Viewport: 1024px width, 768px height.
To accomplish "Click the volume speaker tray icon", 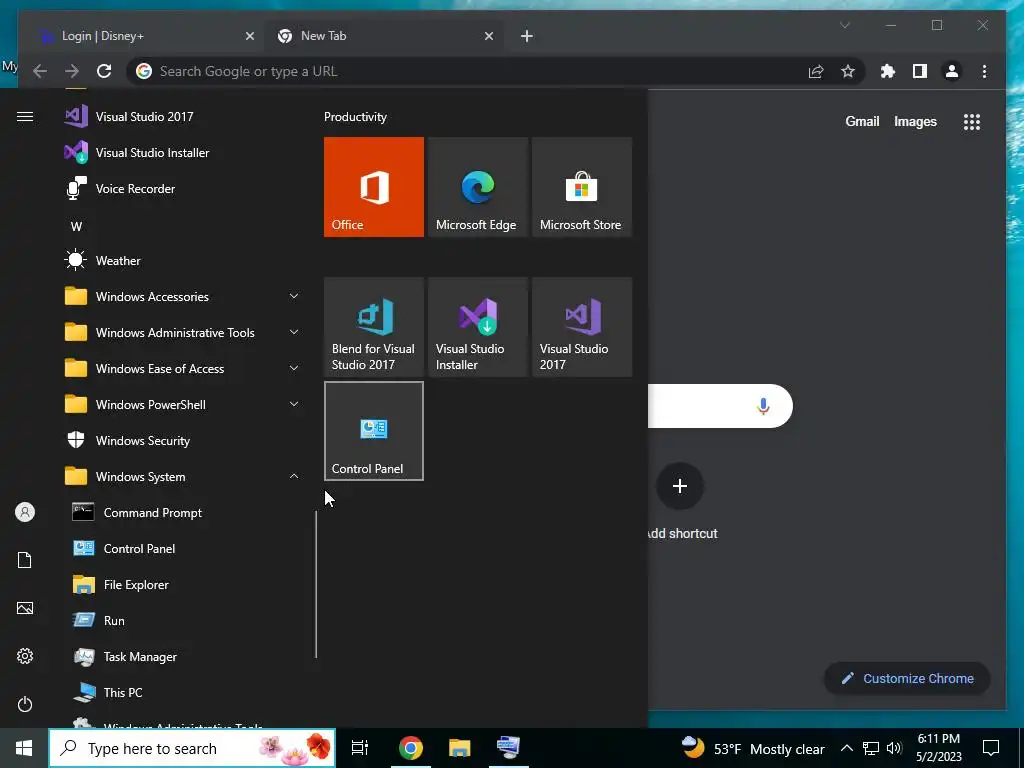I will 894,748.
